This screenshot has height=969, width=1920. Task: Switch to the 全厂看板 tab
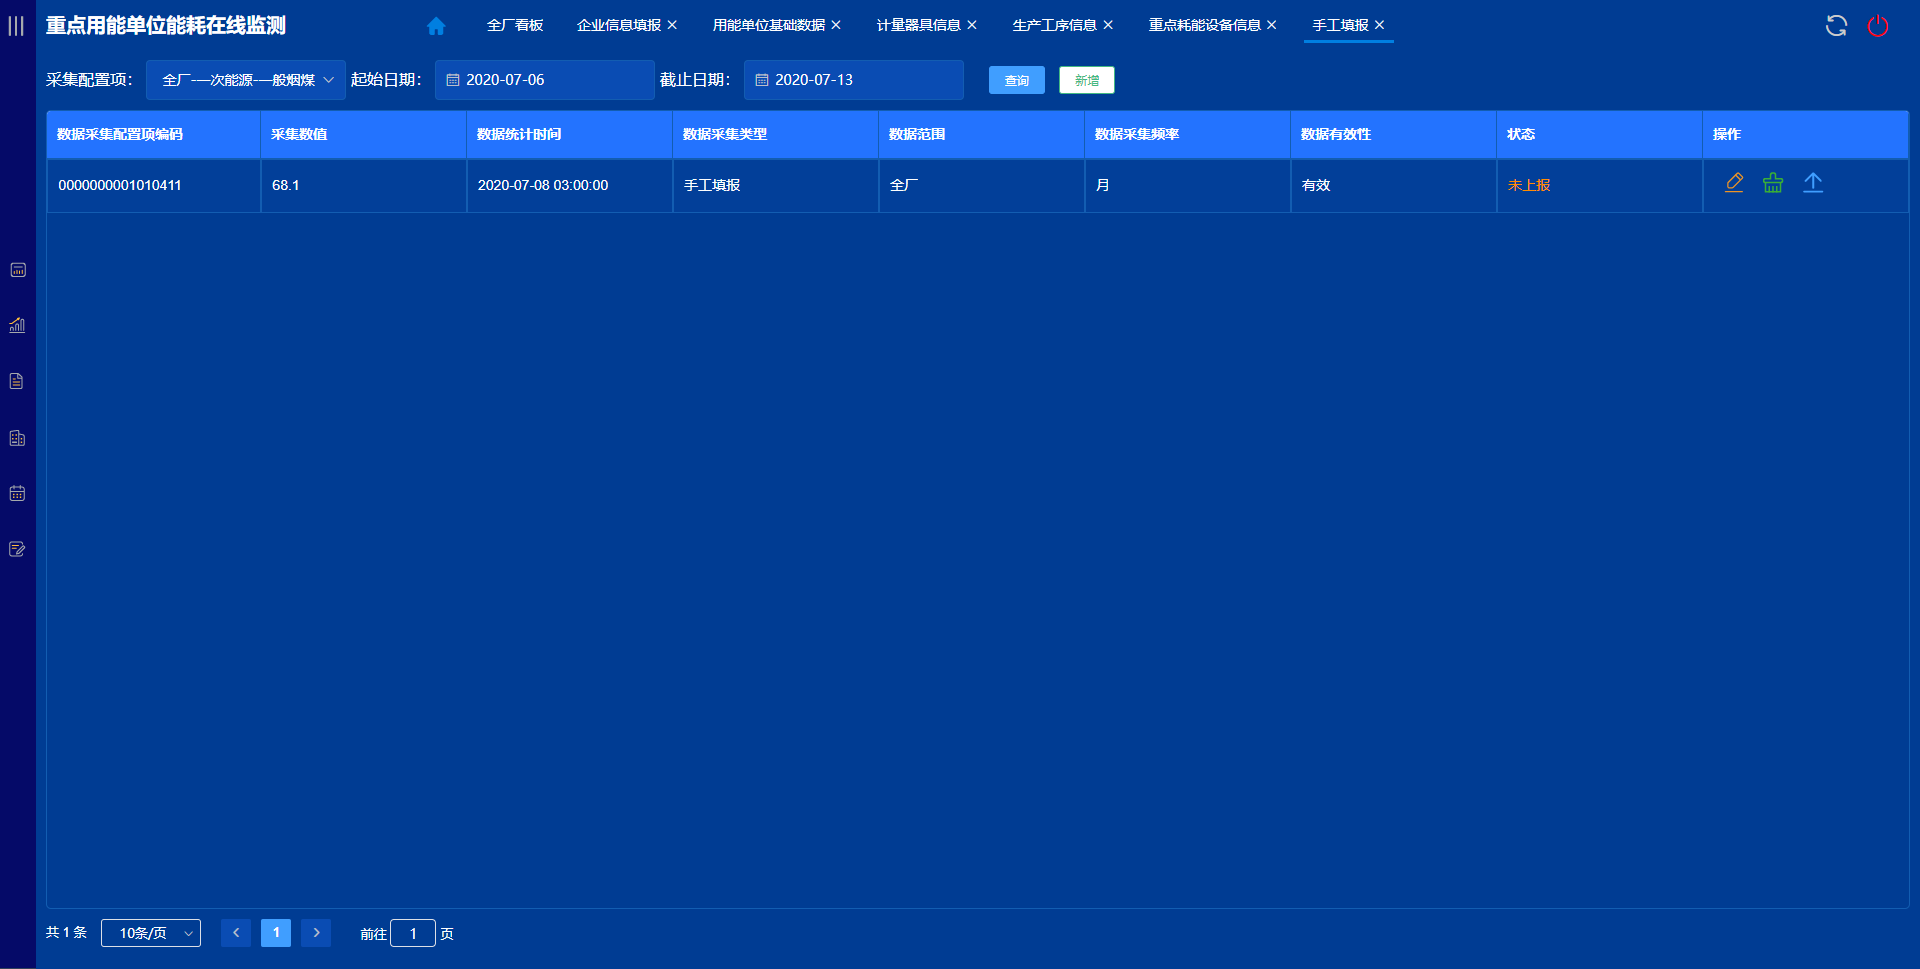515,25
